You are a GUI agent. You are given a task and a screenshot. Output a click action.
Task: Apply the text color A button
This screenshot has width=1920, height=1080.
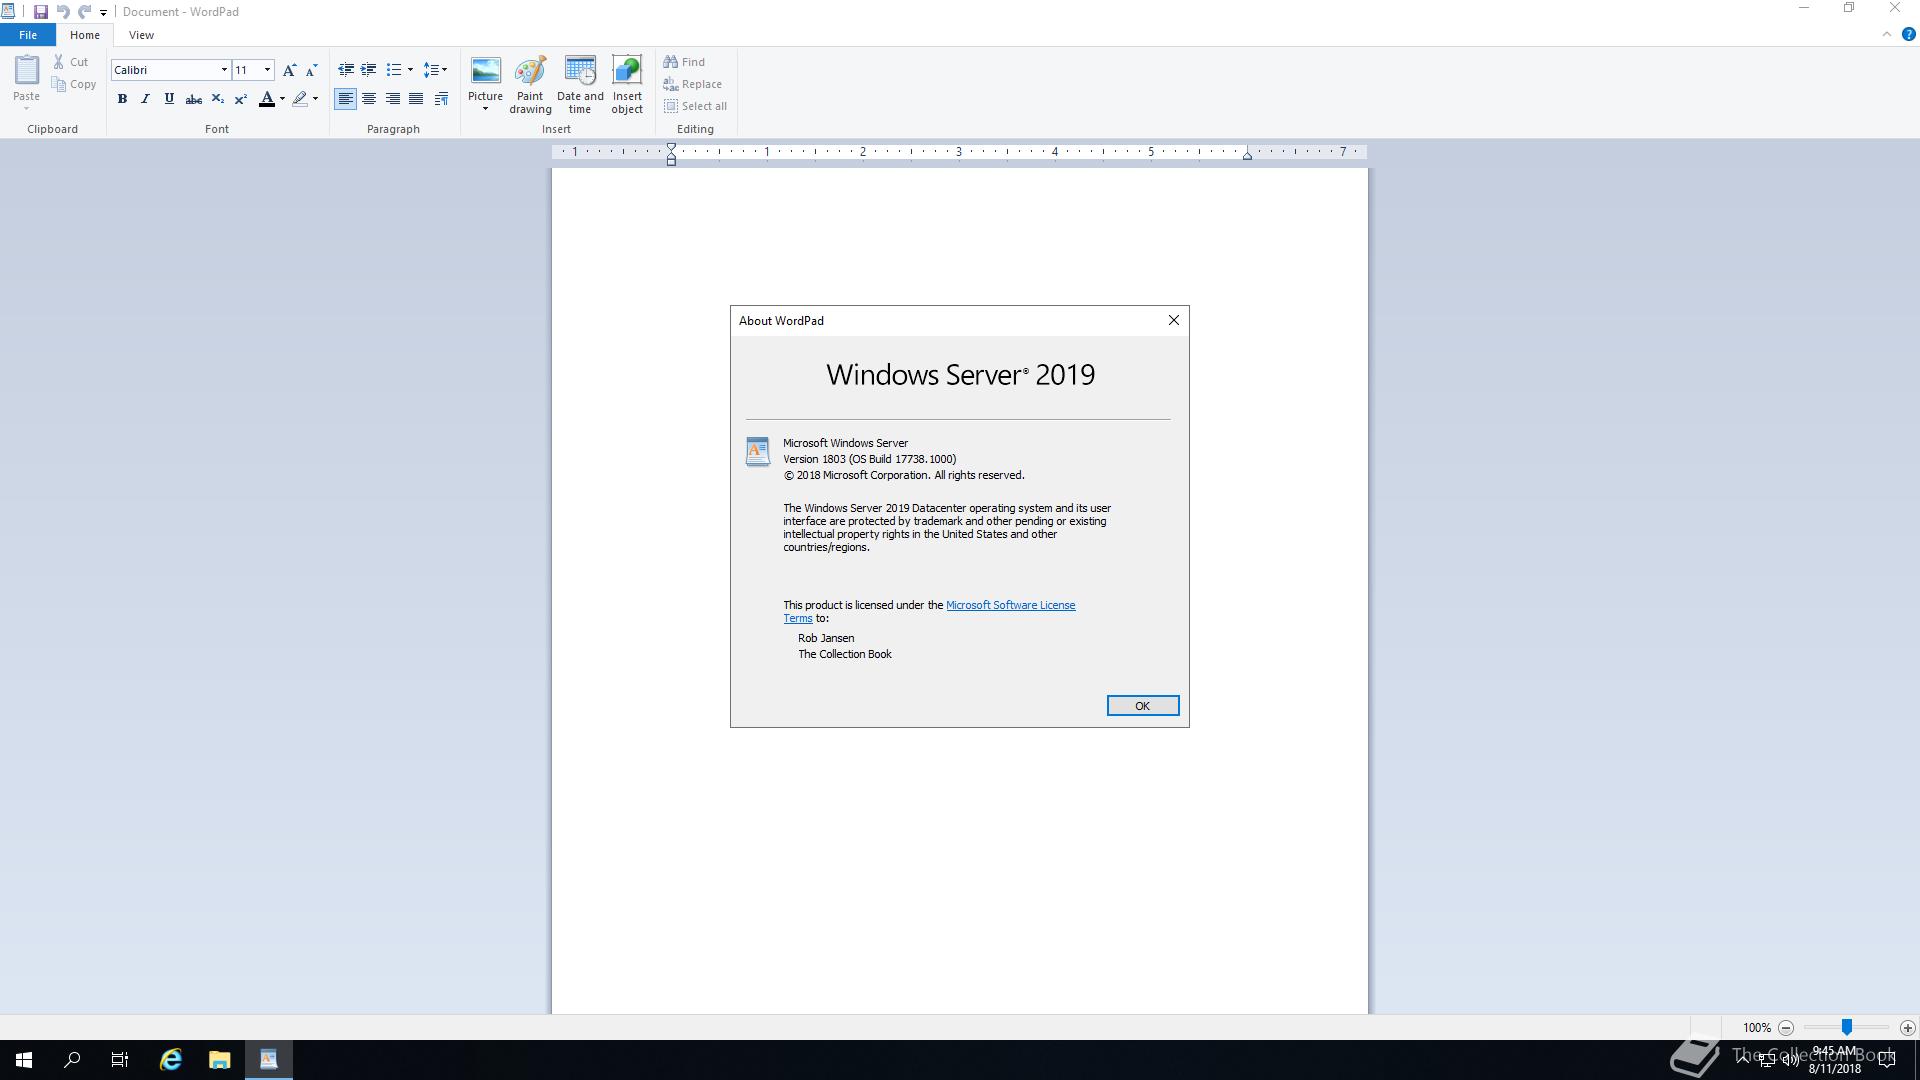pyautogui.click(x=266, y=99)
